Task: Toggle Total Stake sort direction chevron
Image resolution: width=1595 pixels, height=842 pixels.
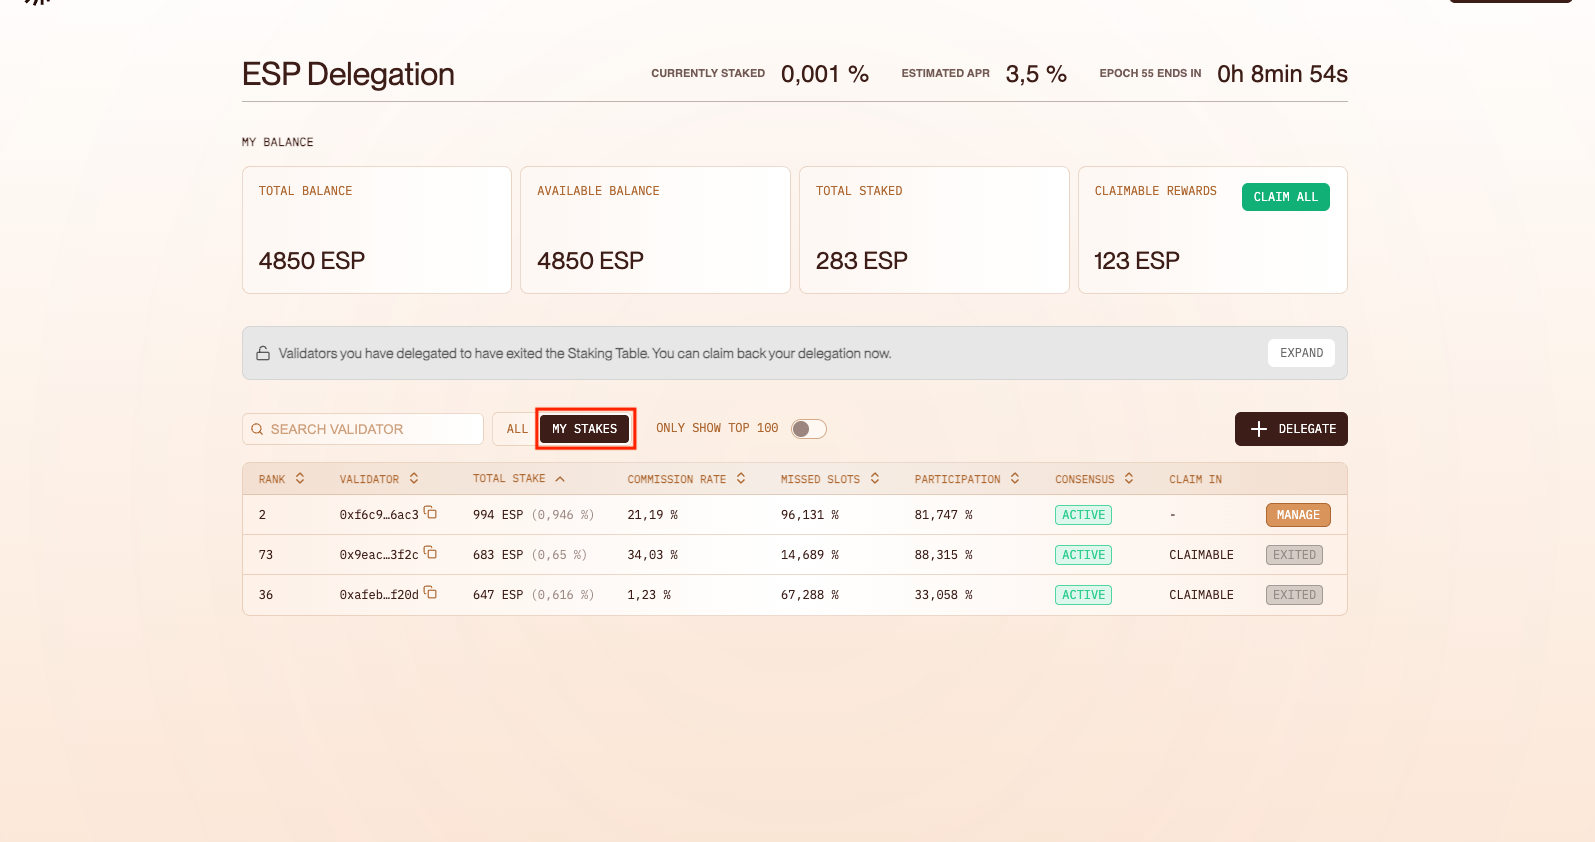Action: [x=560, y=479]
